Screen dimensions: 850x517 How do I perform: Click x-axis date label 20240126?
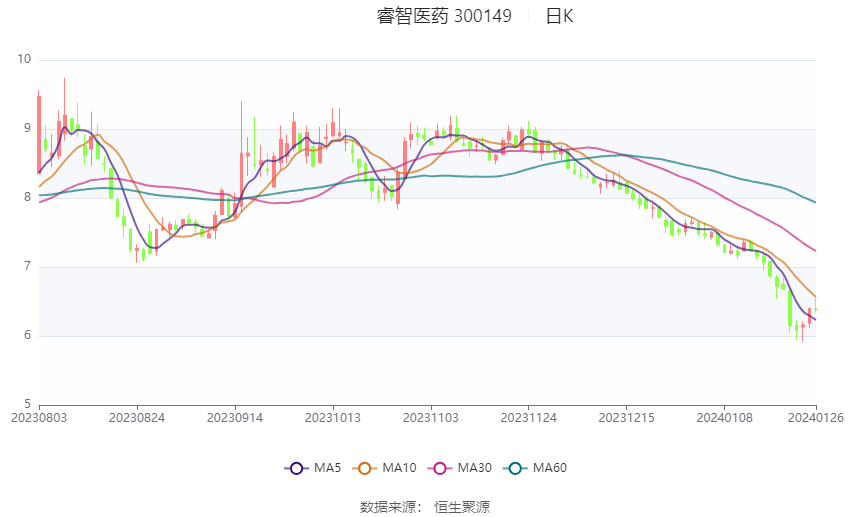click(816, 418)
